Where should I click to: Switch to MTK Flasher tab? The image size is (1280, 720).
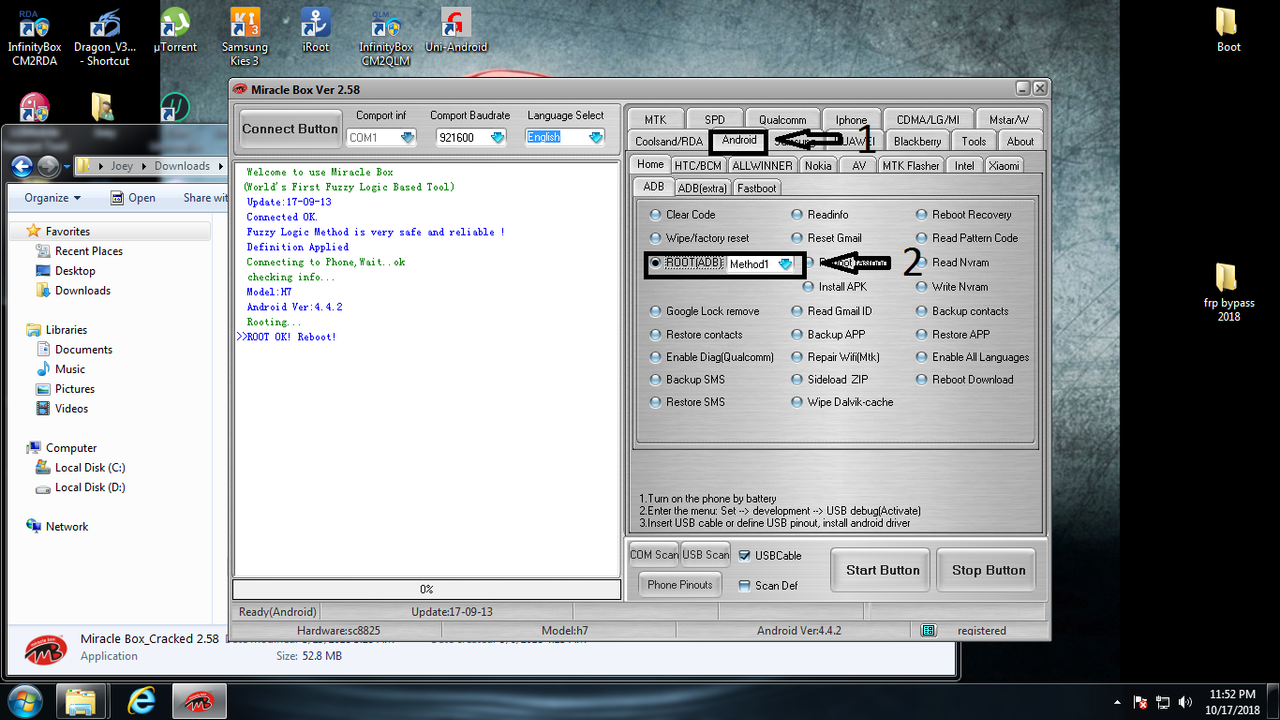click(910, 165)
